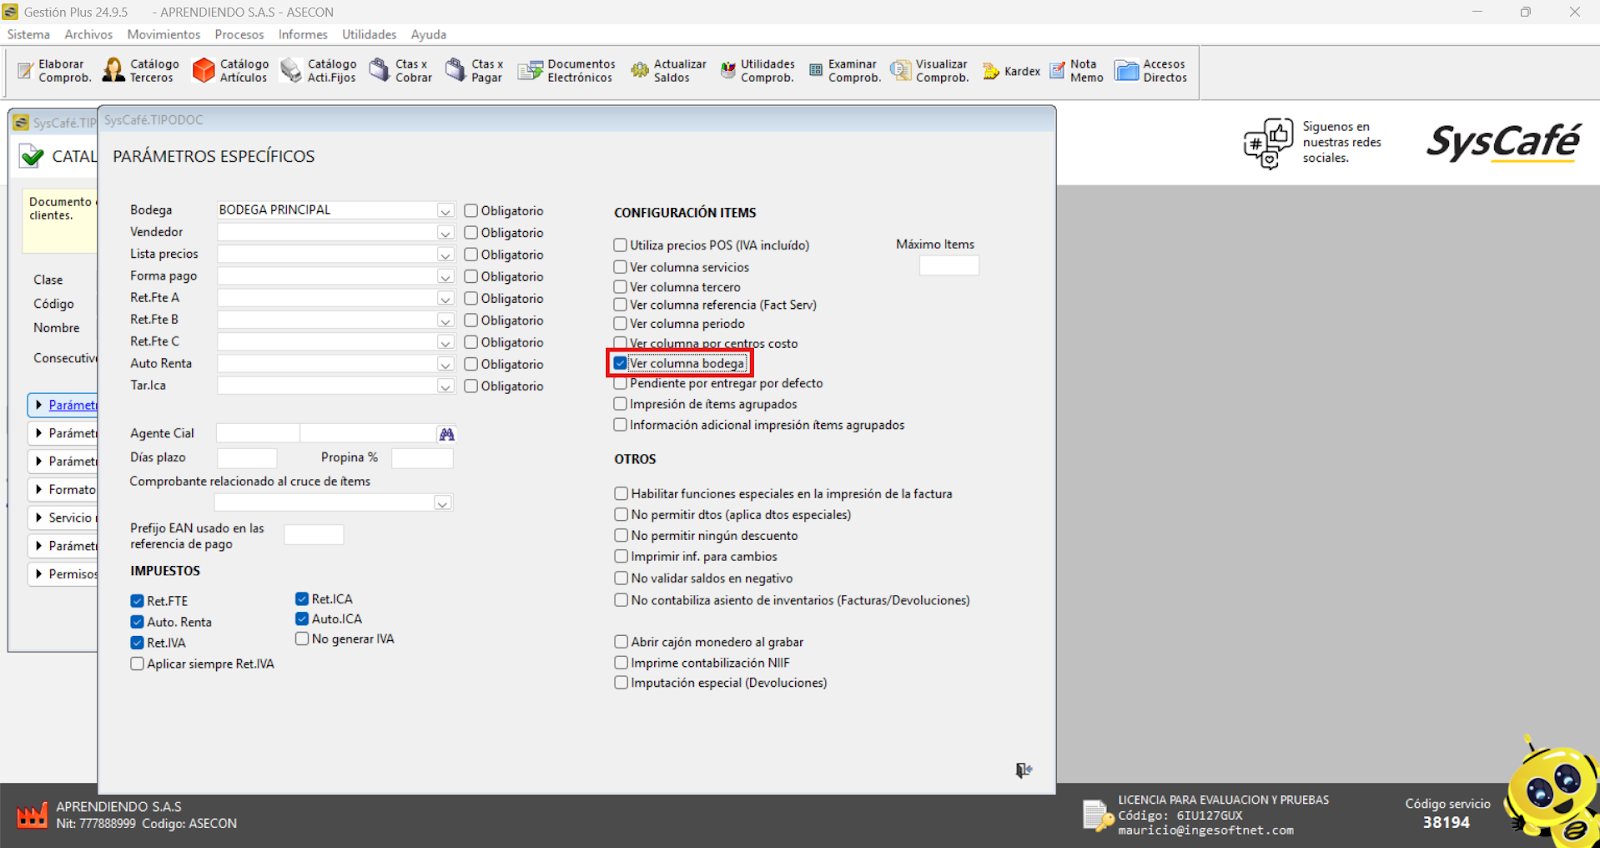
Task: Click binoculars search icon beside Agente Cial
Action: click(x=447, y=434)
